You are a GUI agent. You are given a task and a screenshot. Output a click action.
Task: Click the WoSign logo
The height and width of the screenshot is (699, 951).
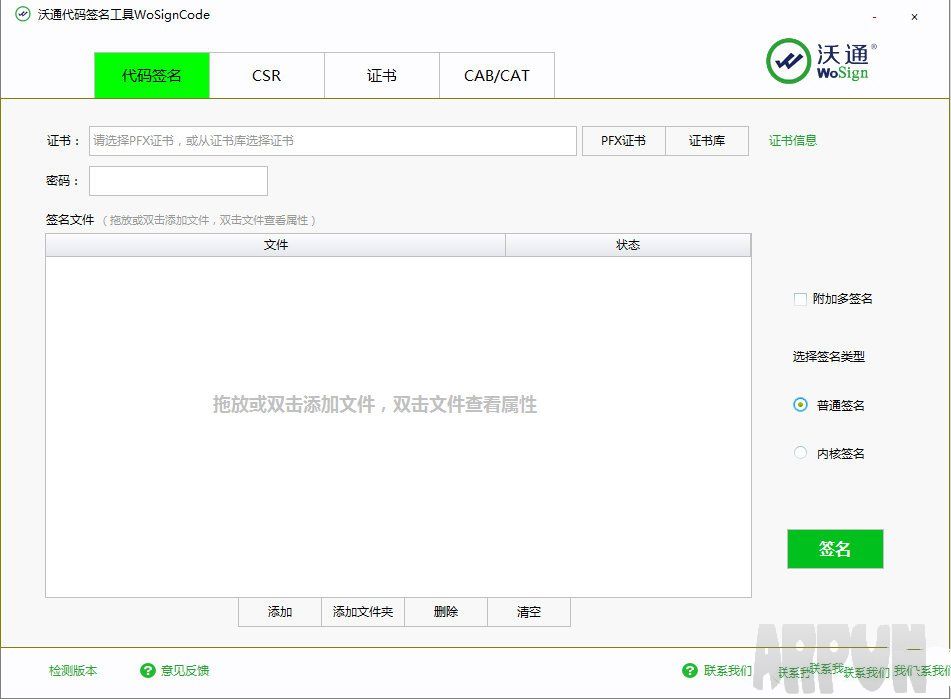(821, 61)
